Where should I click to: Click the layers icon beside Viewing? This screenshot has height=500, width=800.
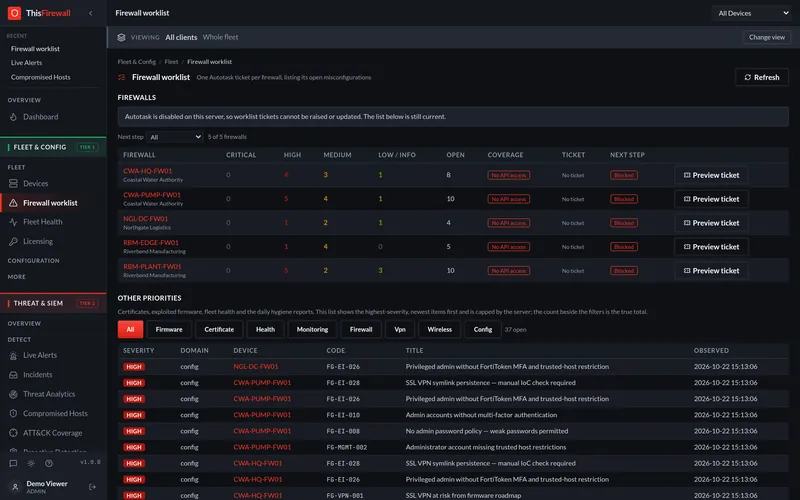(x=121, y=37)
